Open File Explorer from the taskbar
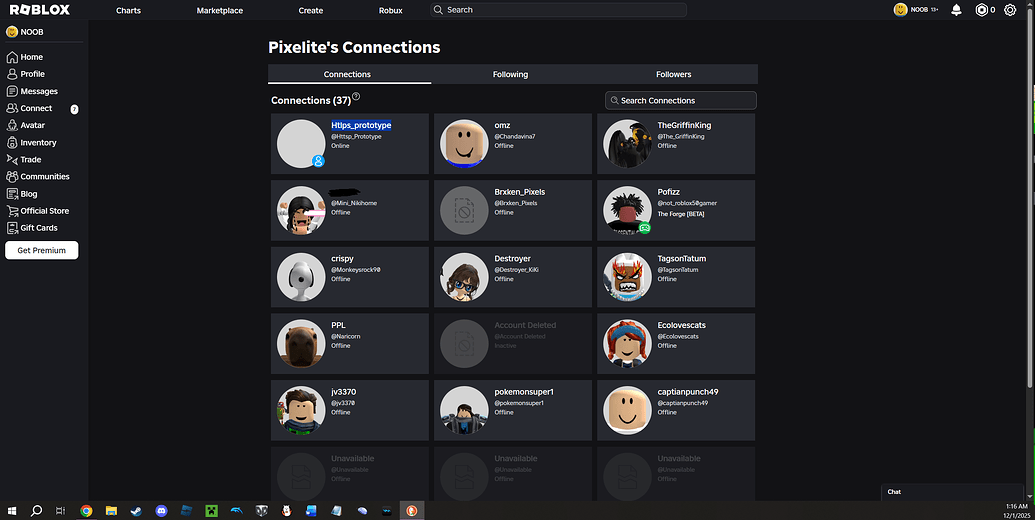The image size is (1035, 520). point(111,511)
